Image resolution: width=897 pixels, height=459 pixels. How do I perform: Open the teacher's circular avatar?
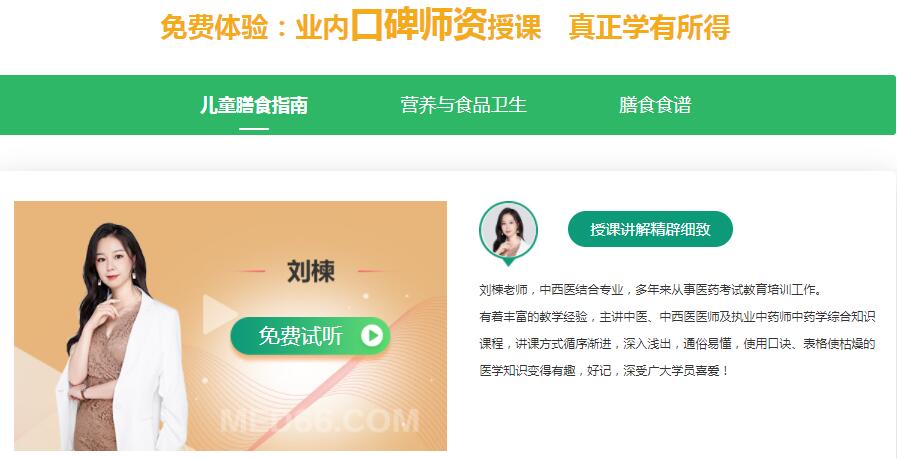508,230
